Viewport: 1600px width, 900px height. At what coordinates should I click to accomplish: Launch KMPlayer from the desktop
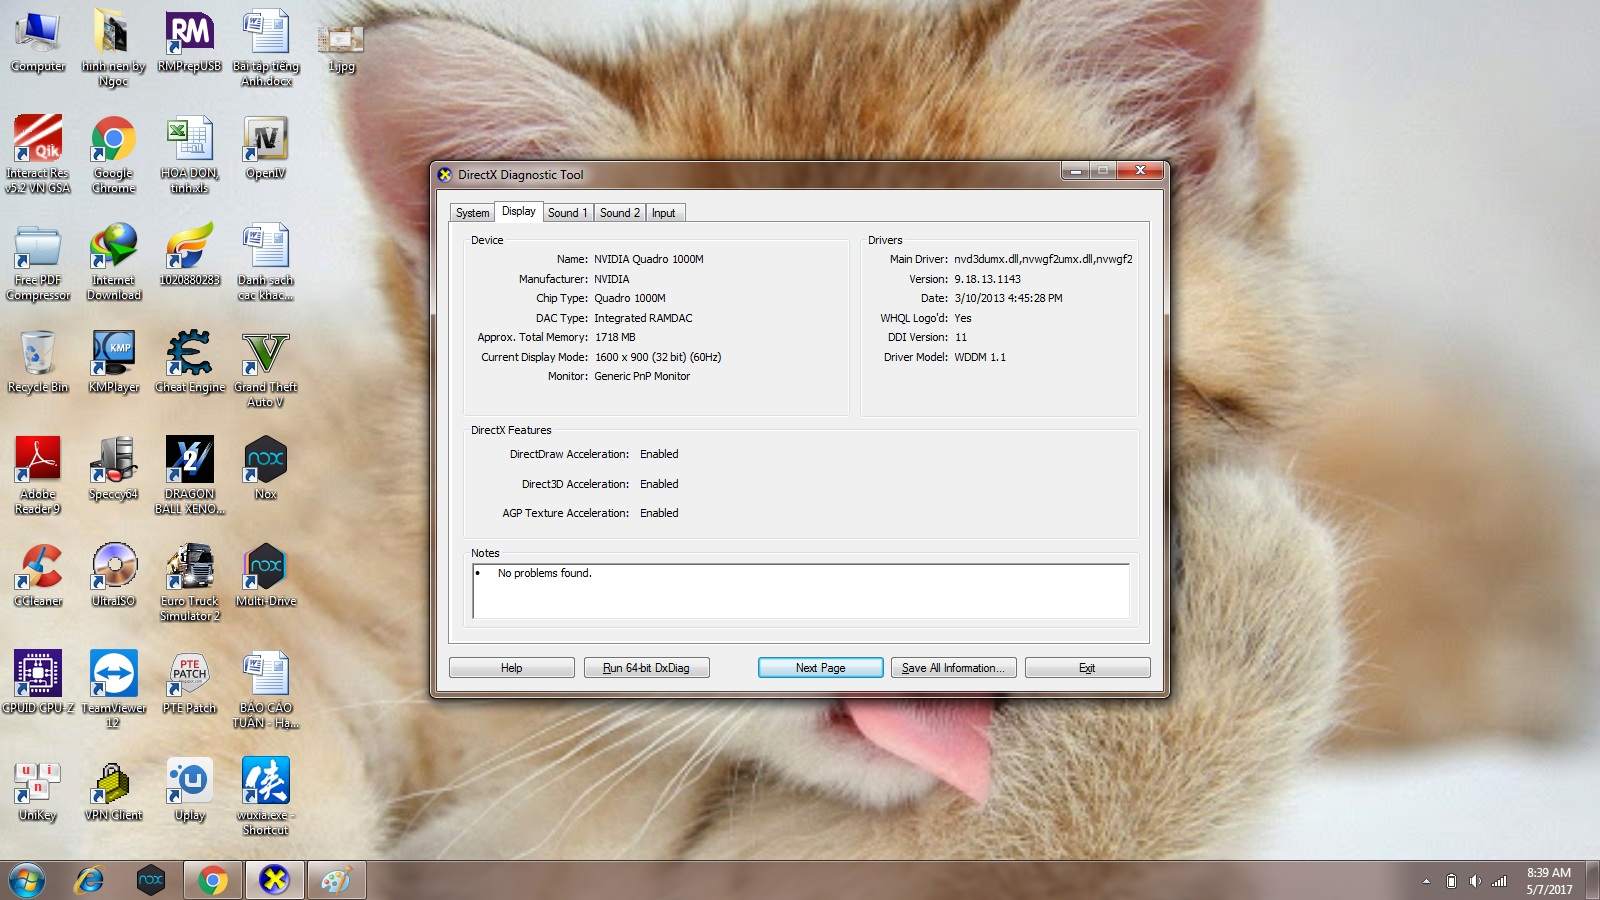[113, 361]
